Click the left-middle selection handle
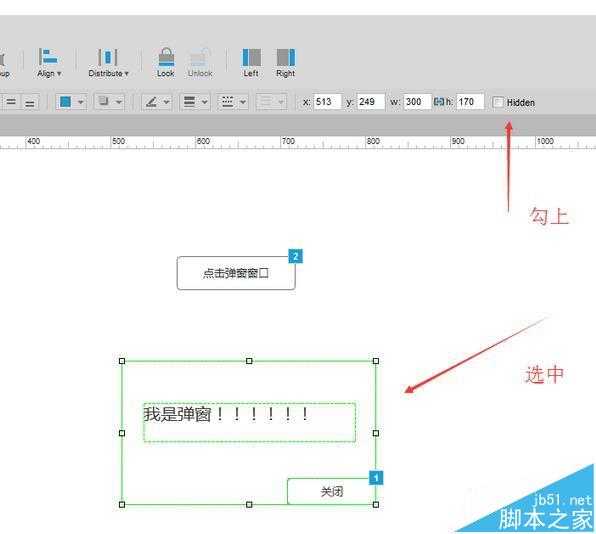This screenshot has height=534, width=596. [x=122, y=433]
